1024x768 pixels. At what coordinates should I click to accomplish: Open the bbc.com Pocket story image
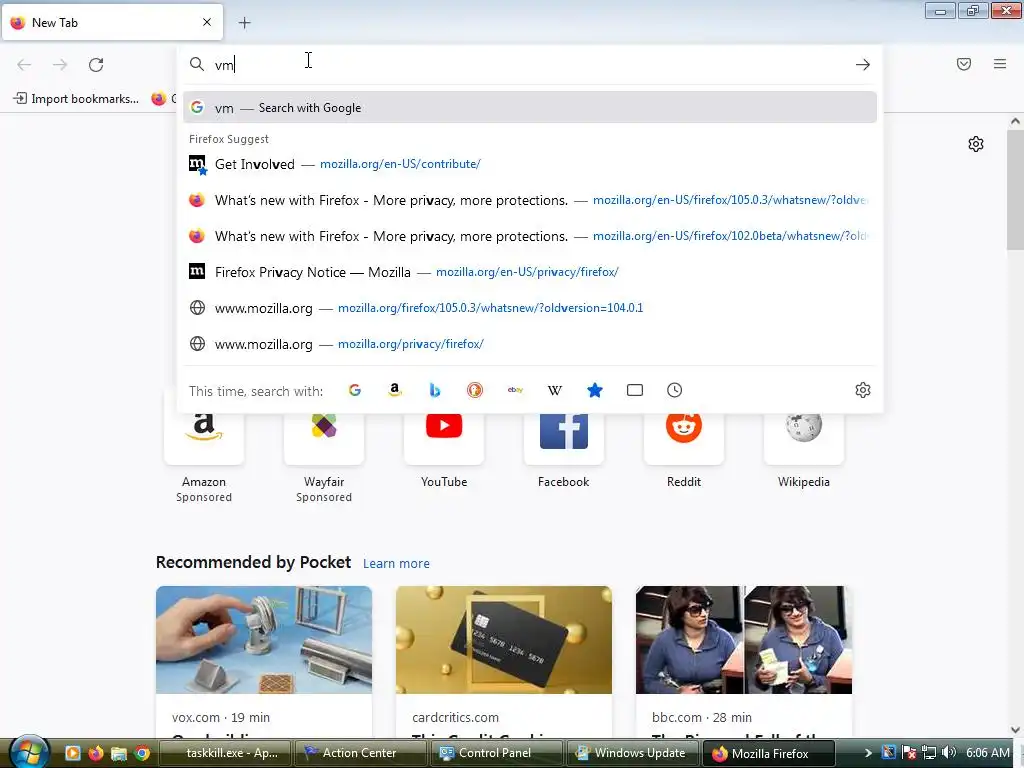(744, 640)
